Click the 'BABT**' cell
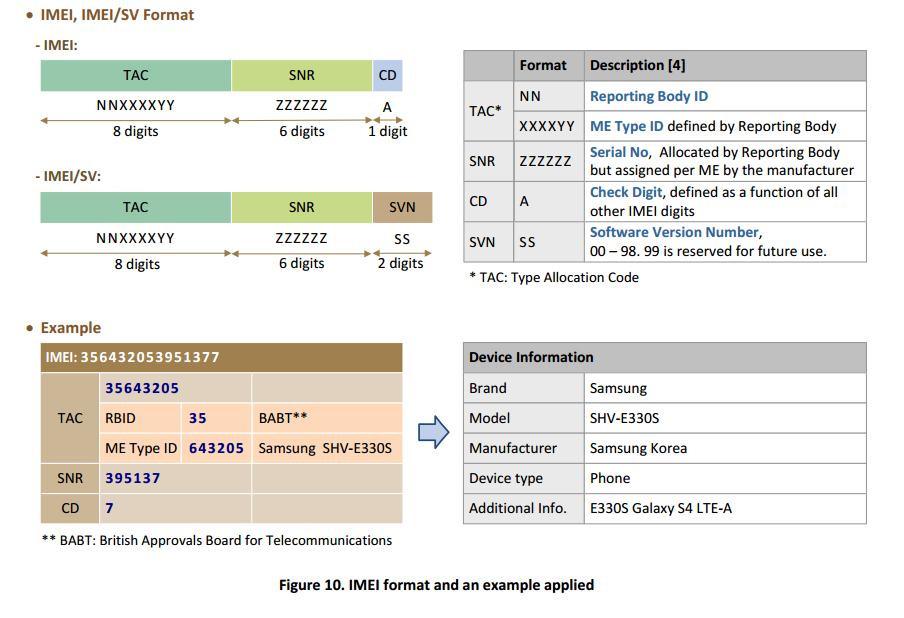 (327, 419)
